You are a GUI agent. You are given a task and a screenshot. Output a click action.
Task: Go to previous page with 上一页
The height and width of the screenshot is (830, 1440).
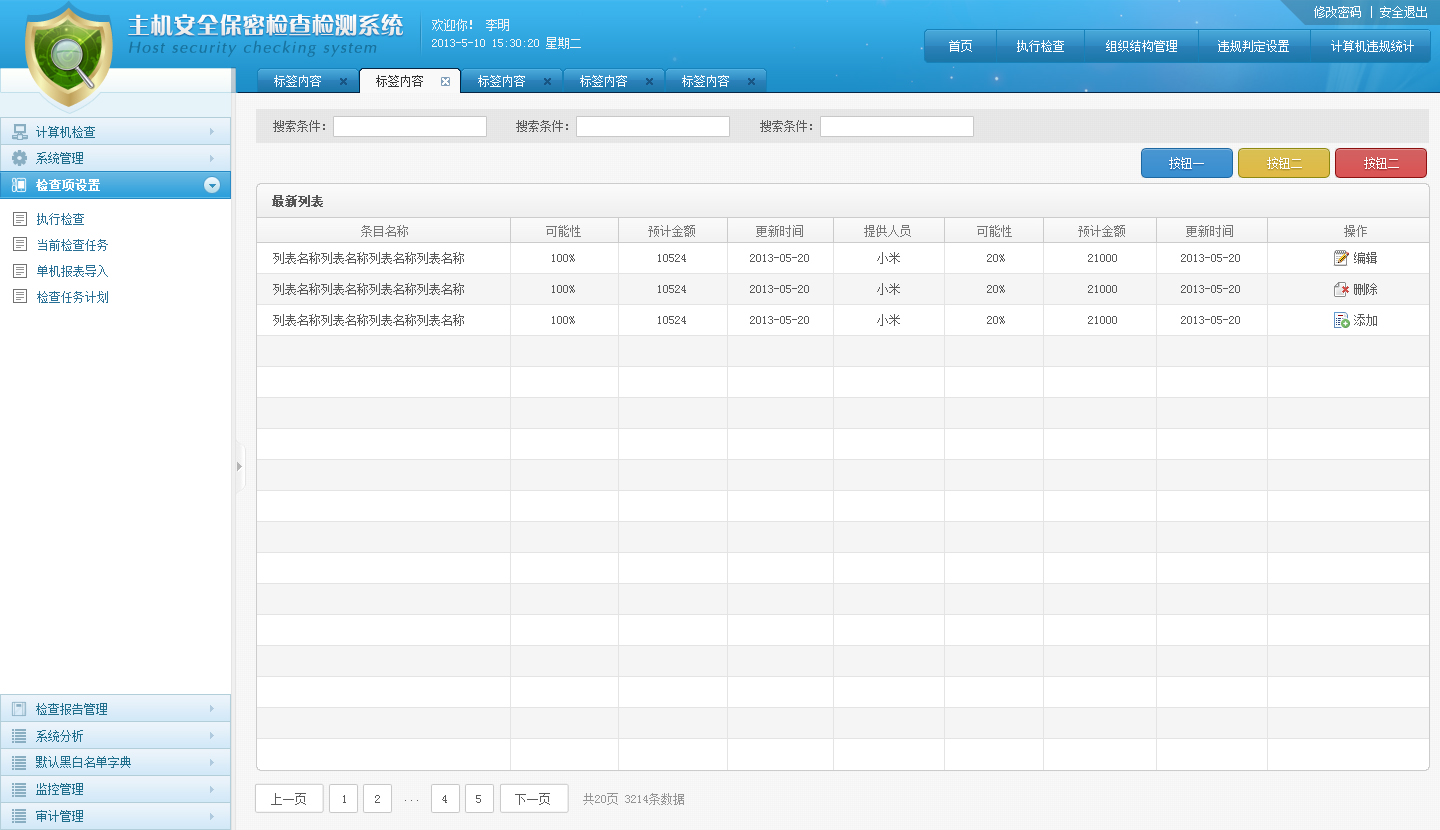click(289, 799)
